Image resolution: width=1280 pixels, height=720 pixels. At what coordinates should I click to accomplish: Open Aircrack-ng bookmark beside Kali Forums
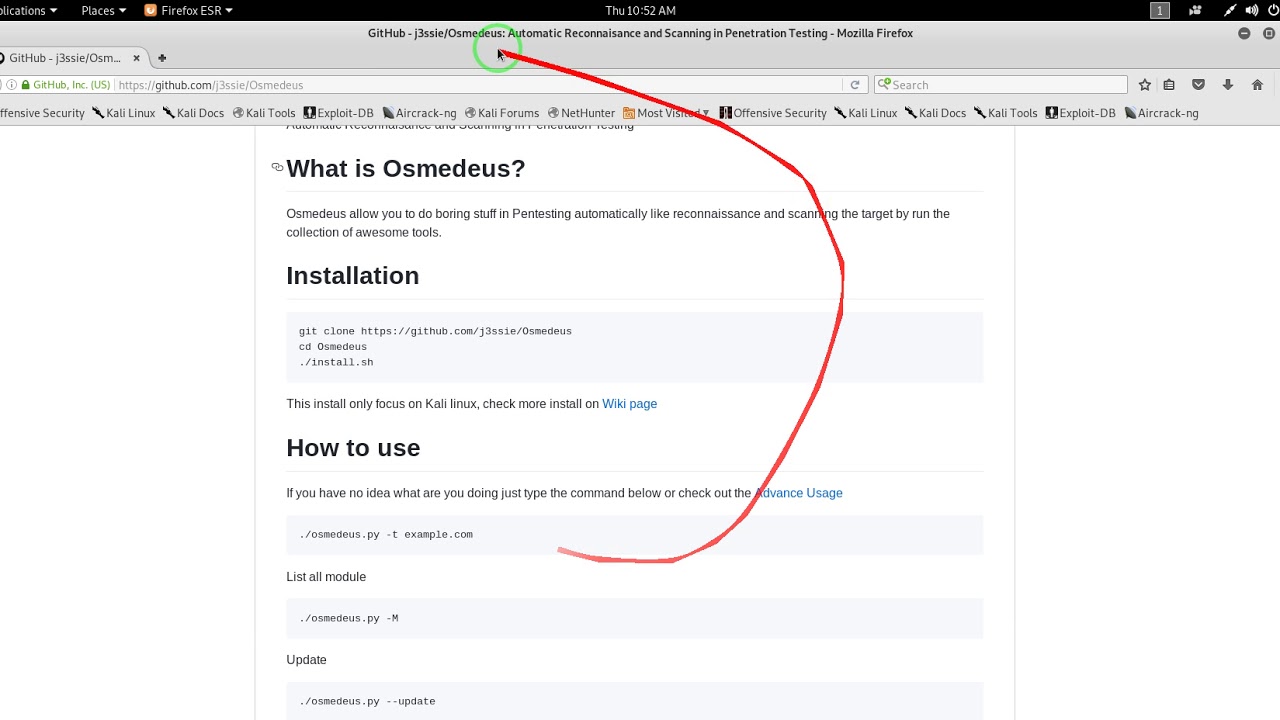[419, 113]
